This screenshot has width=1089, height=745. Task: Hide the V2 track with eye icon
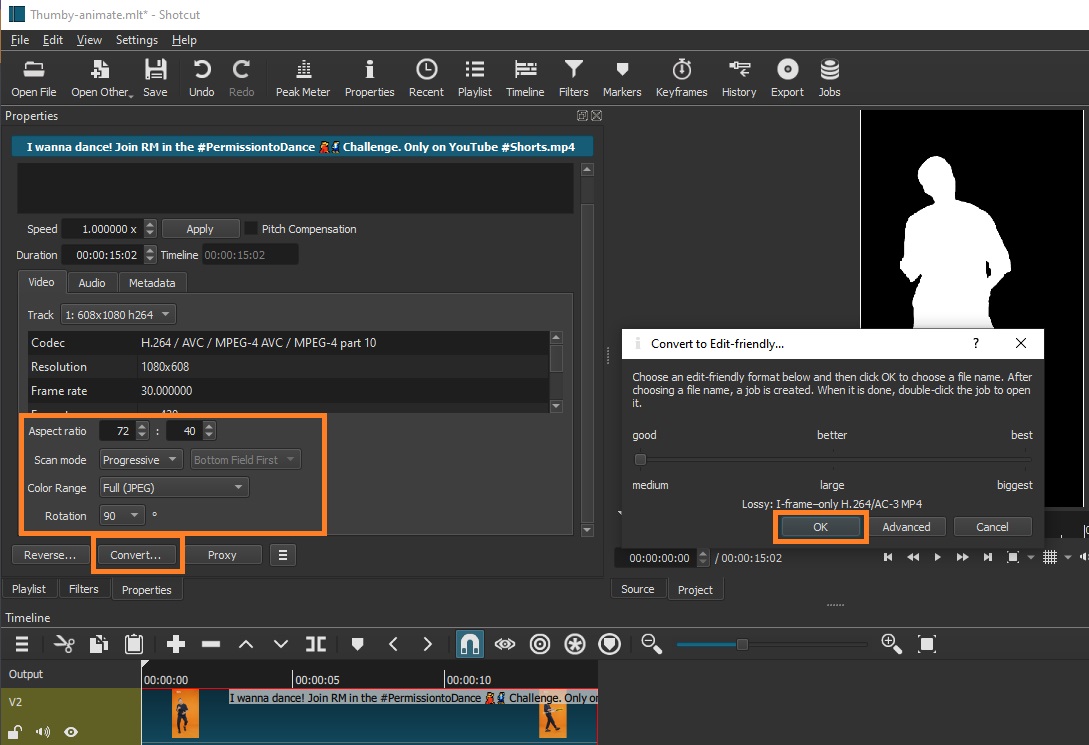(71, 732)
